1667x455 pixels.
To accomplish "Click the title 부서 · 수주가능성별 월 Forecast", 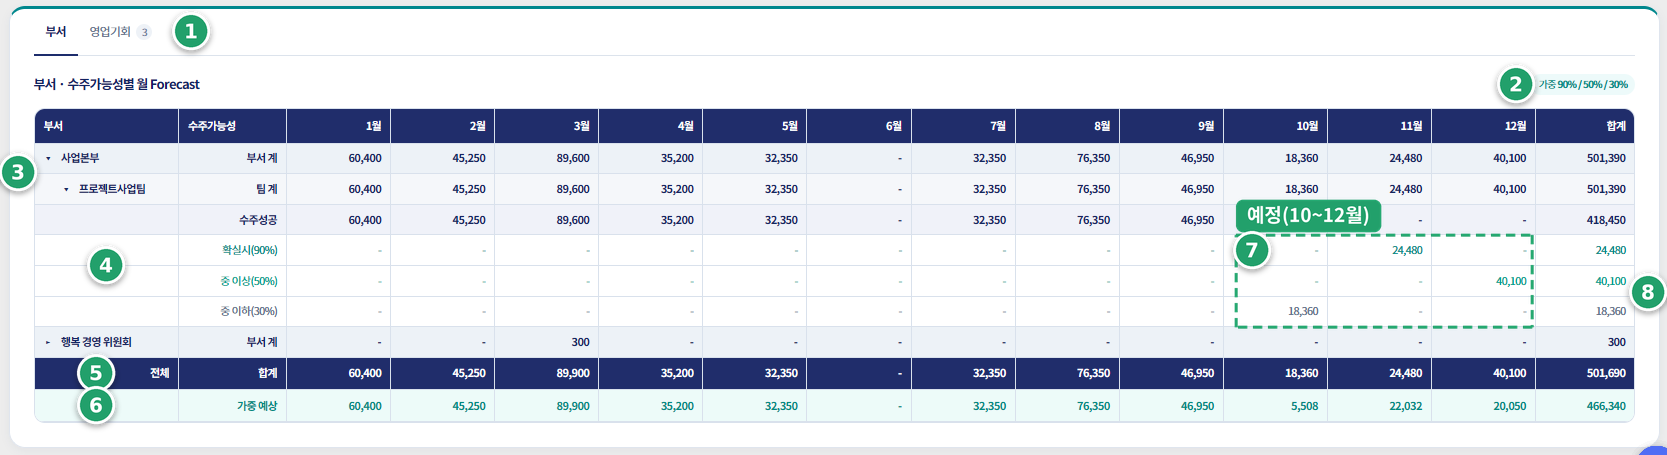I will (x=117, y=84).
